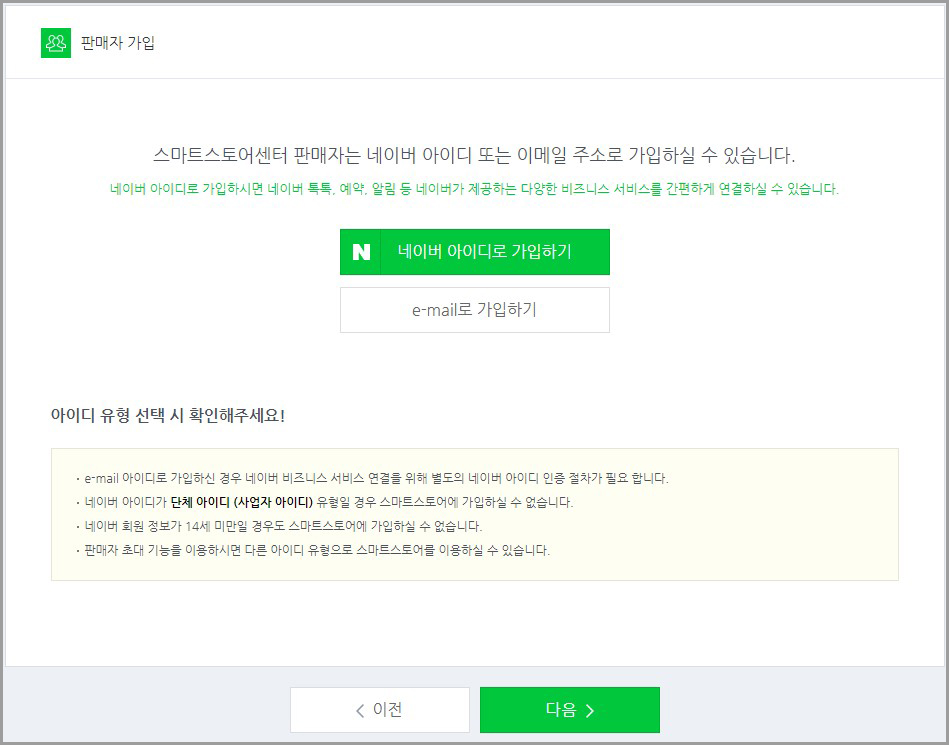Click the main heading about 스마트스토어센터 판매자 가입

474,156
